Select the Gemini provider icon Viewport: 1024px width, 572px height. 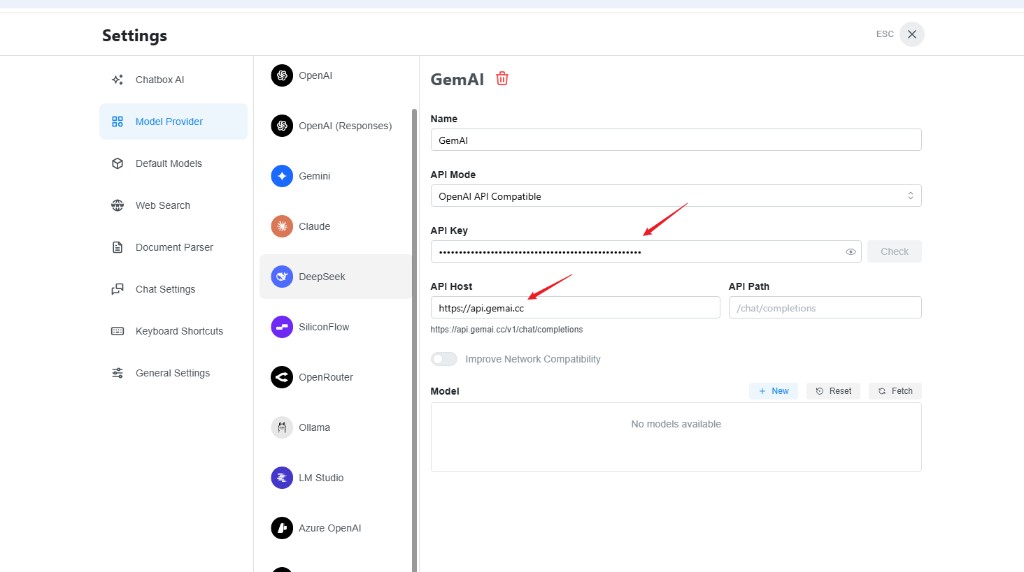(282, 176)
